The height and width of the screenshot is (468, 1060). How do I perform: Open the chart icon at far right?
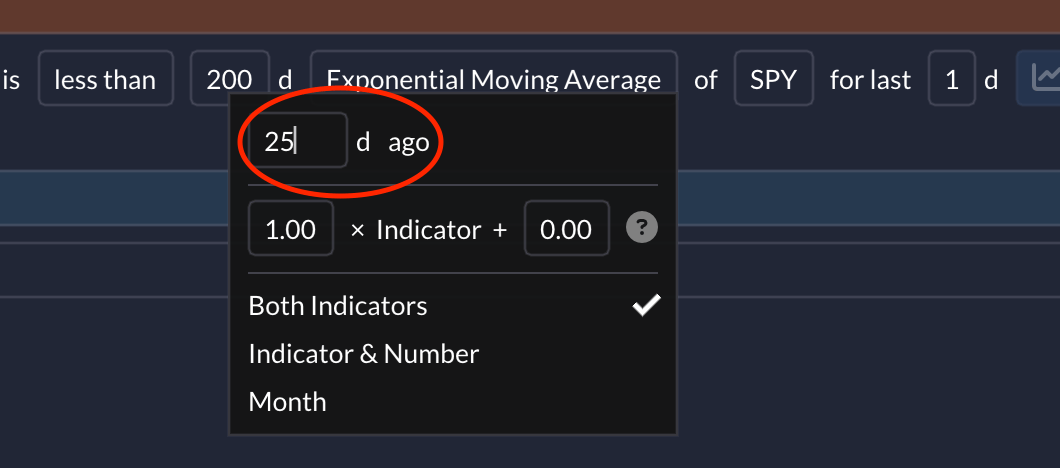1038,78
